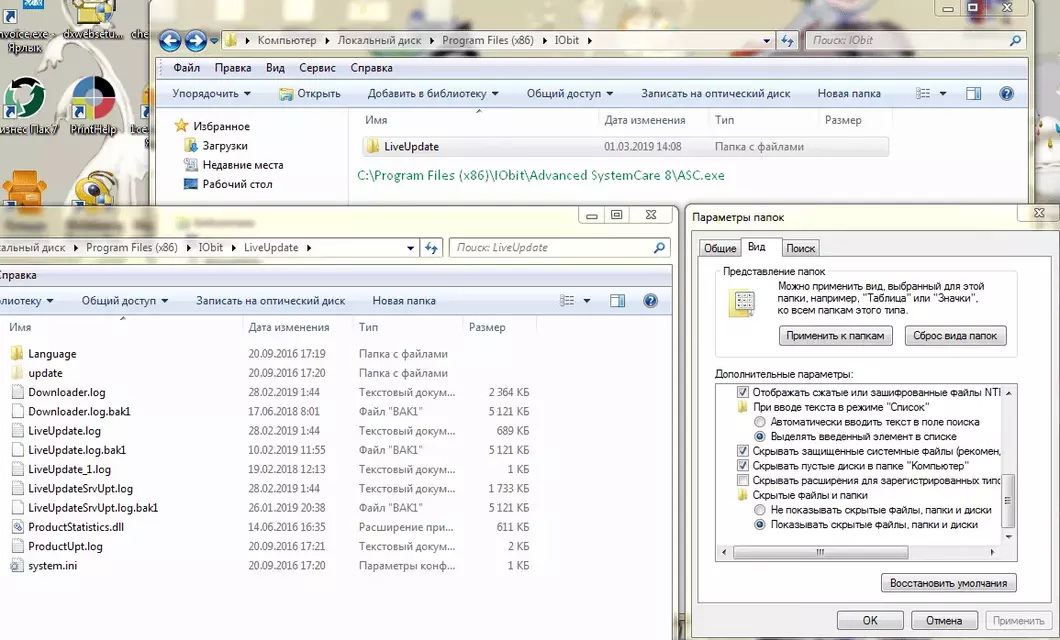This screenshot has height=640, width=1060.
Task: Click refresh button beside IObit address bar
Action: click(x=787, y=41)
